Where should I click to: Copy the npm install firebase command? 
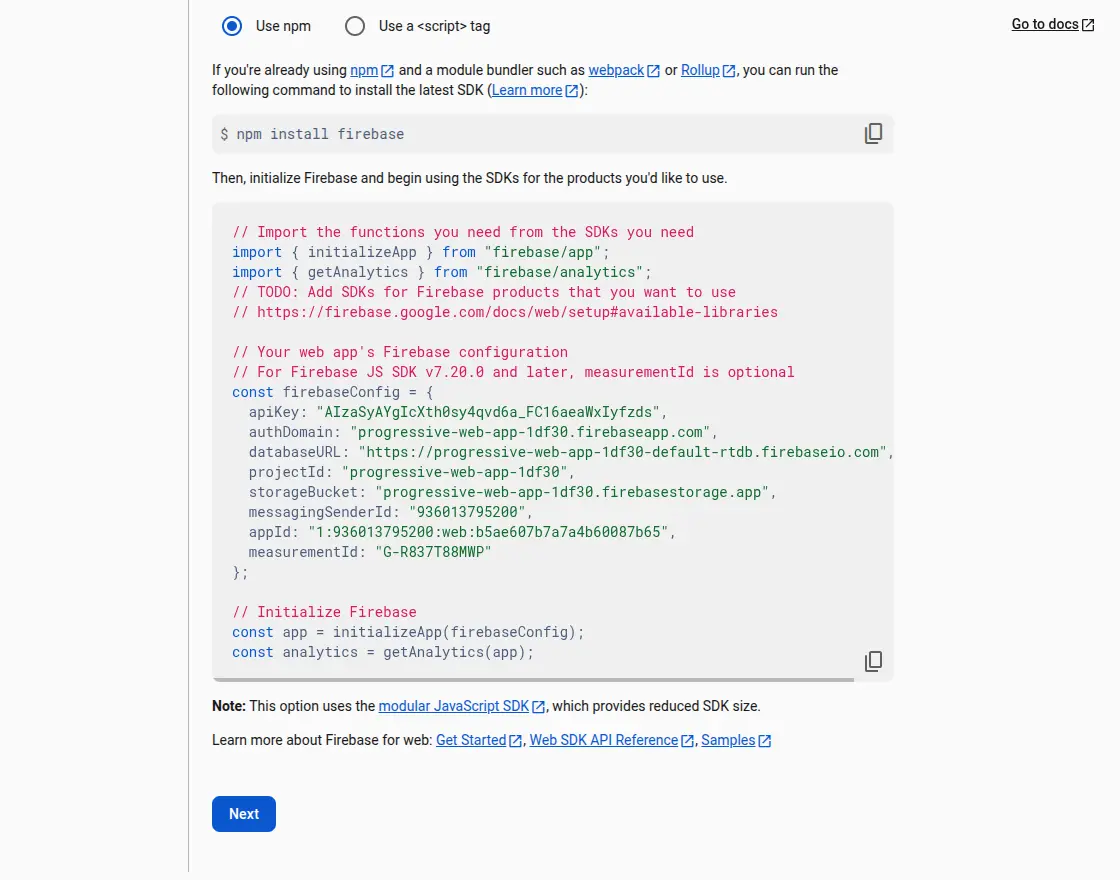pos(873,134)
